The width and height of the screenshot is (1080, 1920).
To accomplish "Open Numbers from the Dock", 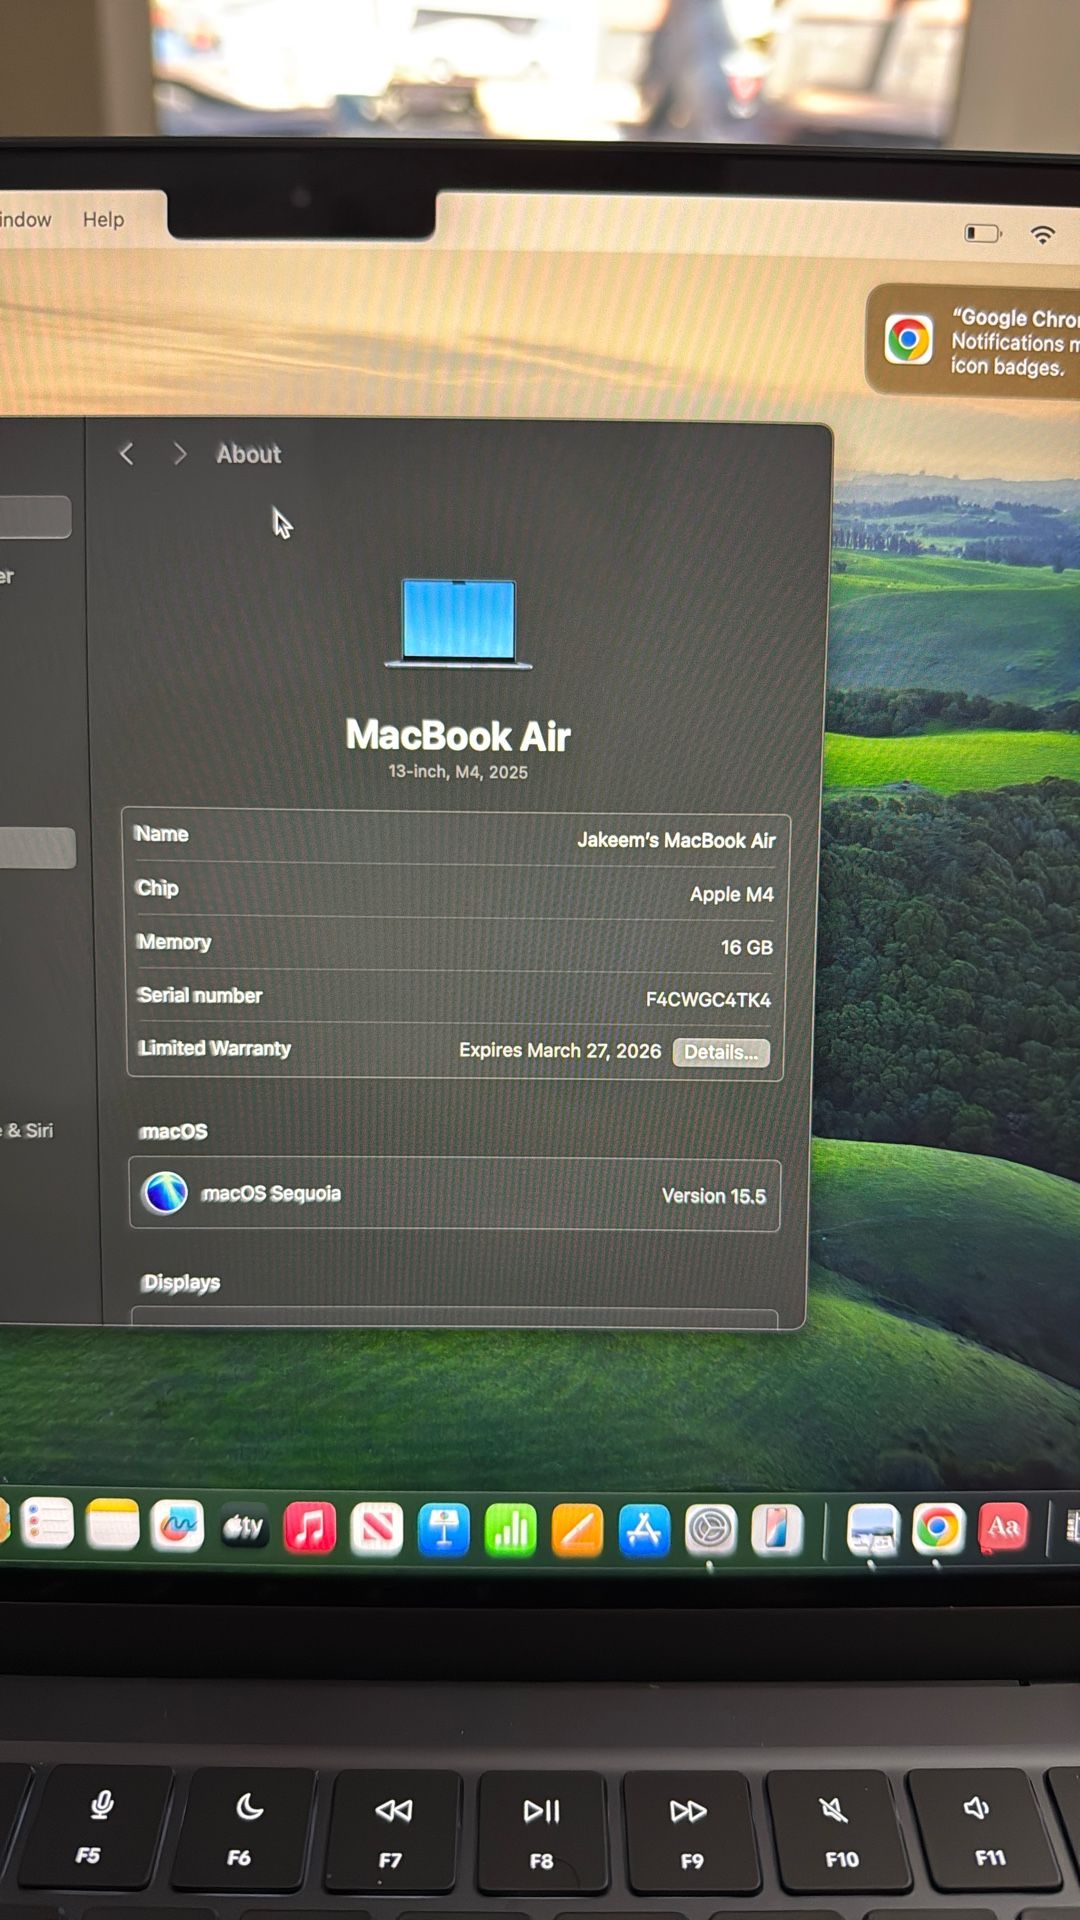I will pos(510,1530).
